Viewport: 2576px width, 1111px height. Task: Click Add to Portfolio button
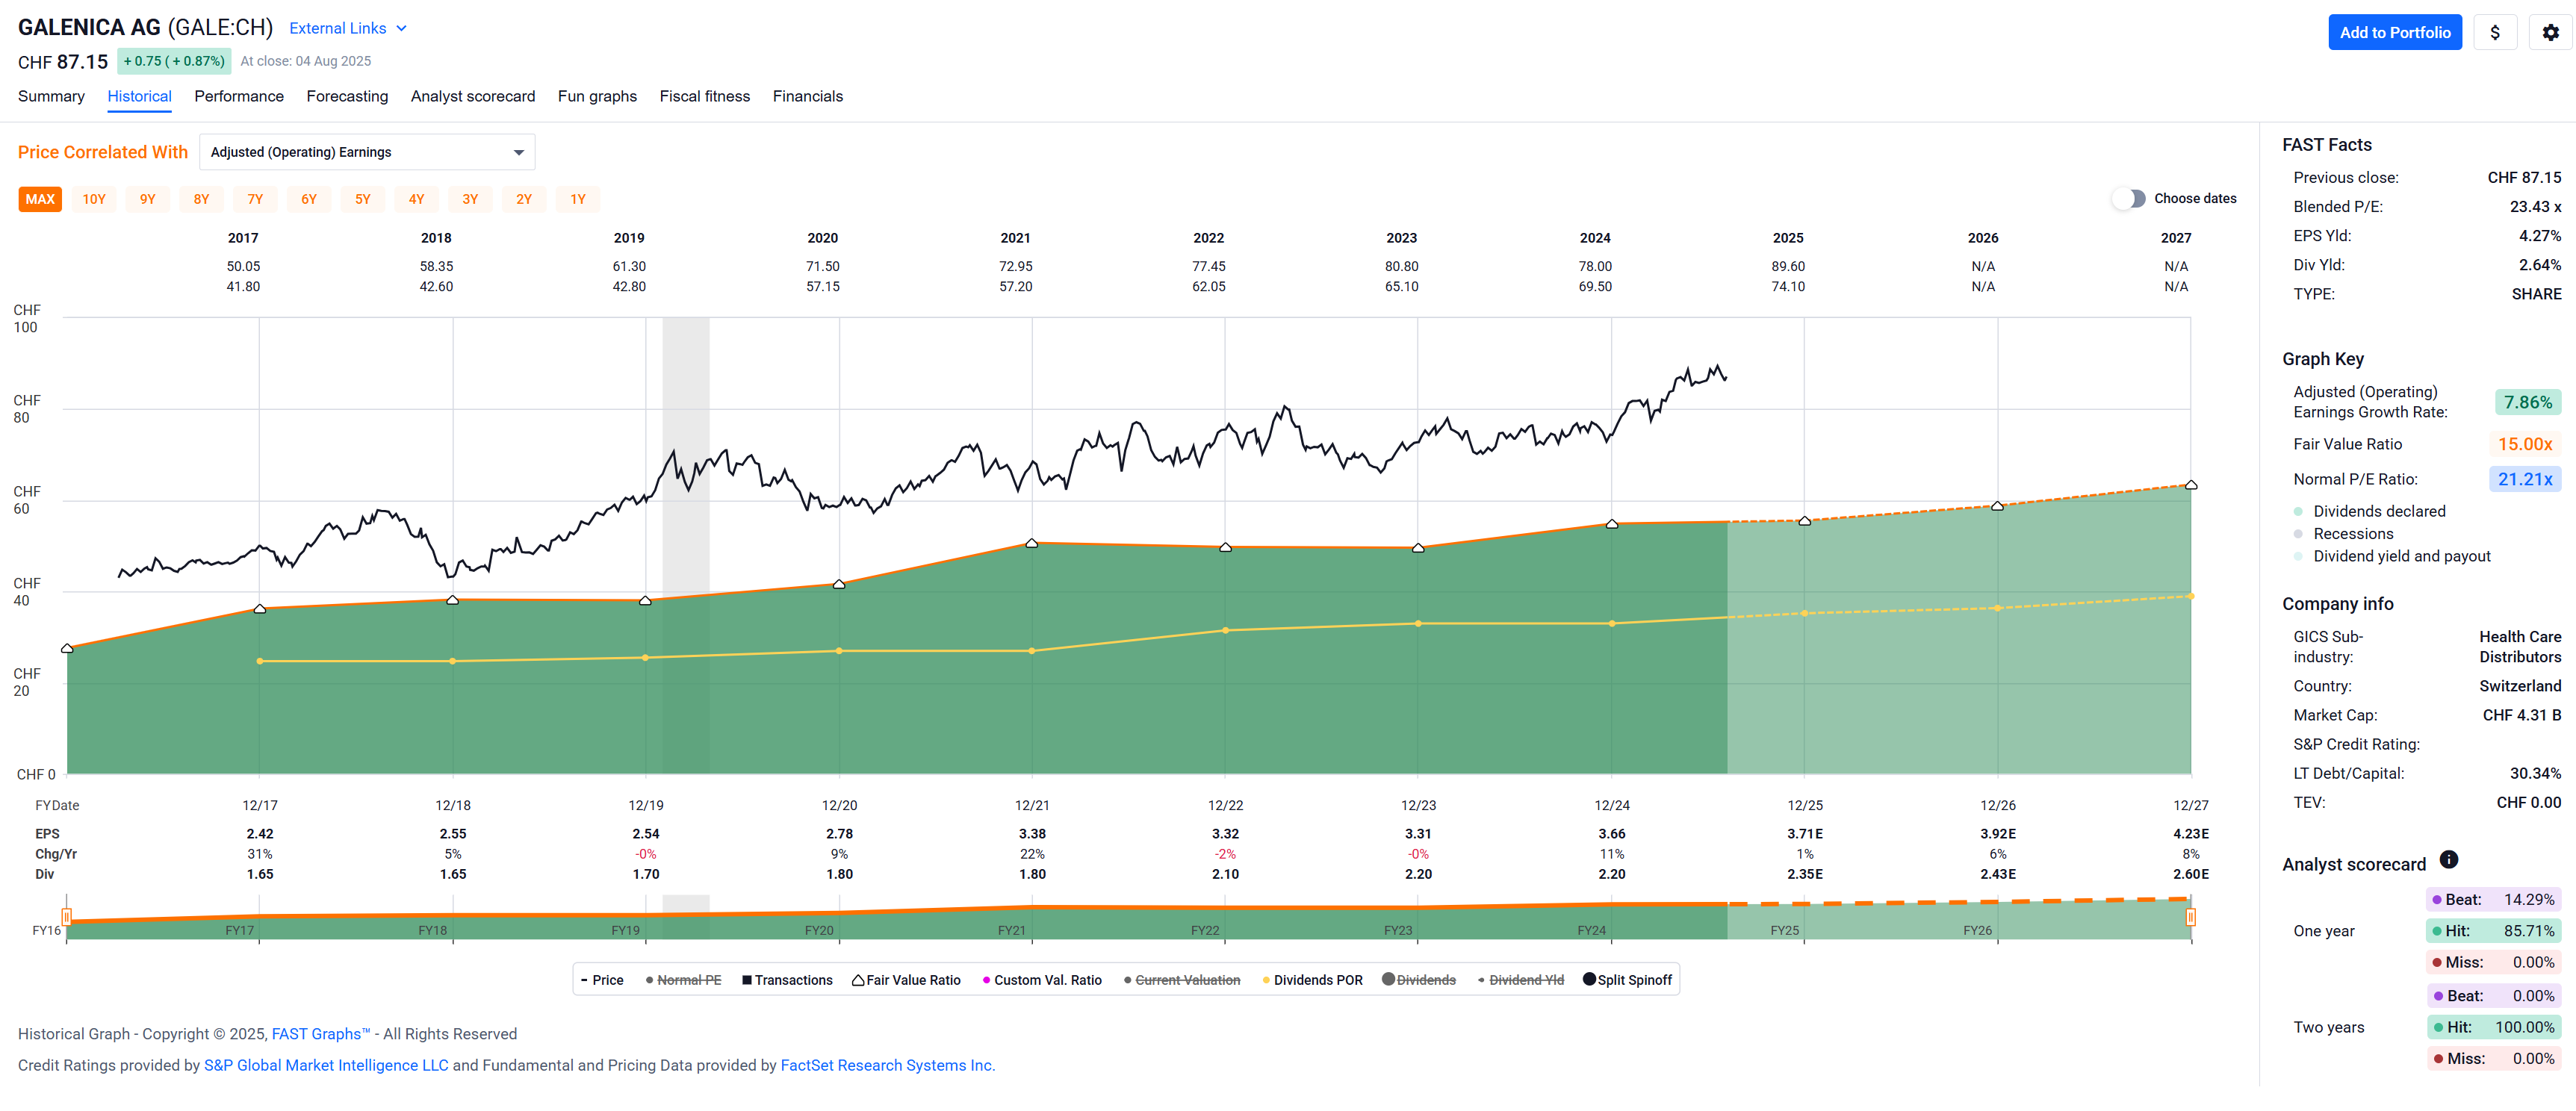click(x=2394, y=32)
